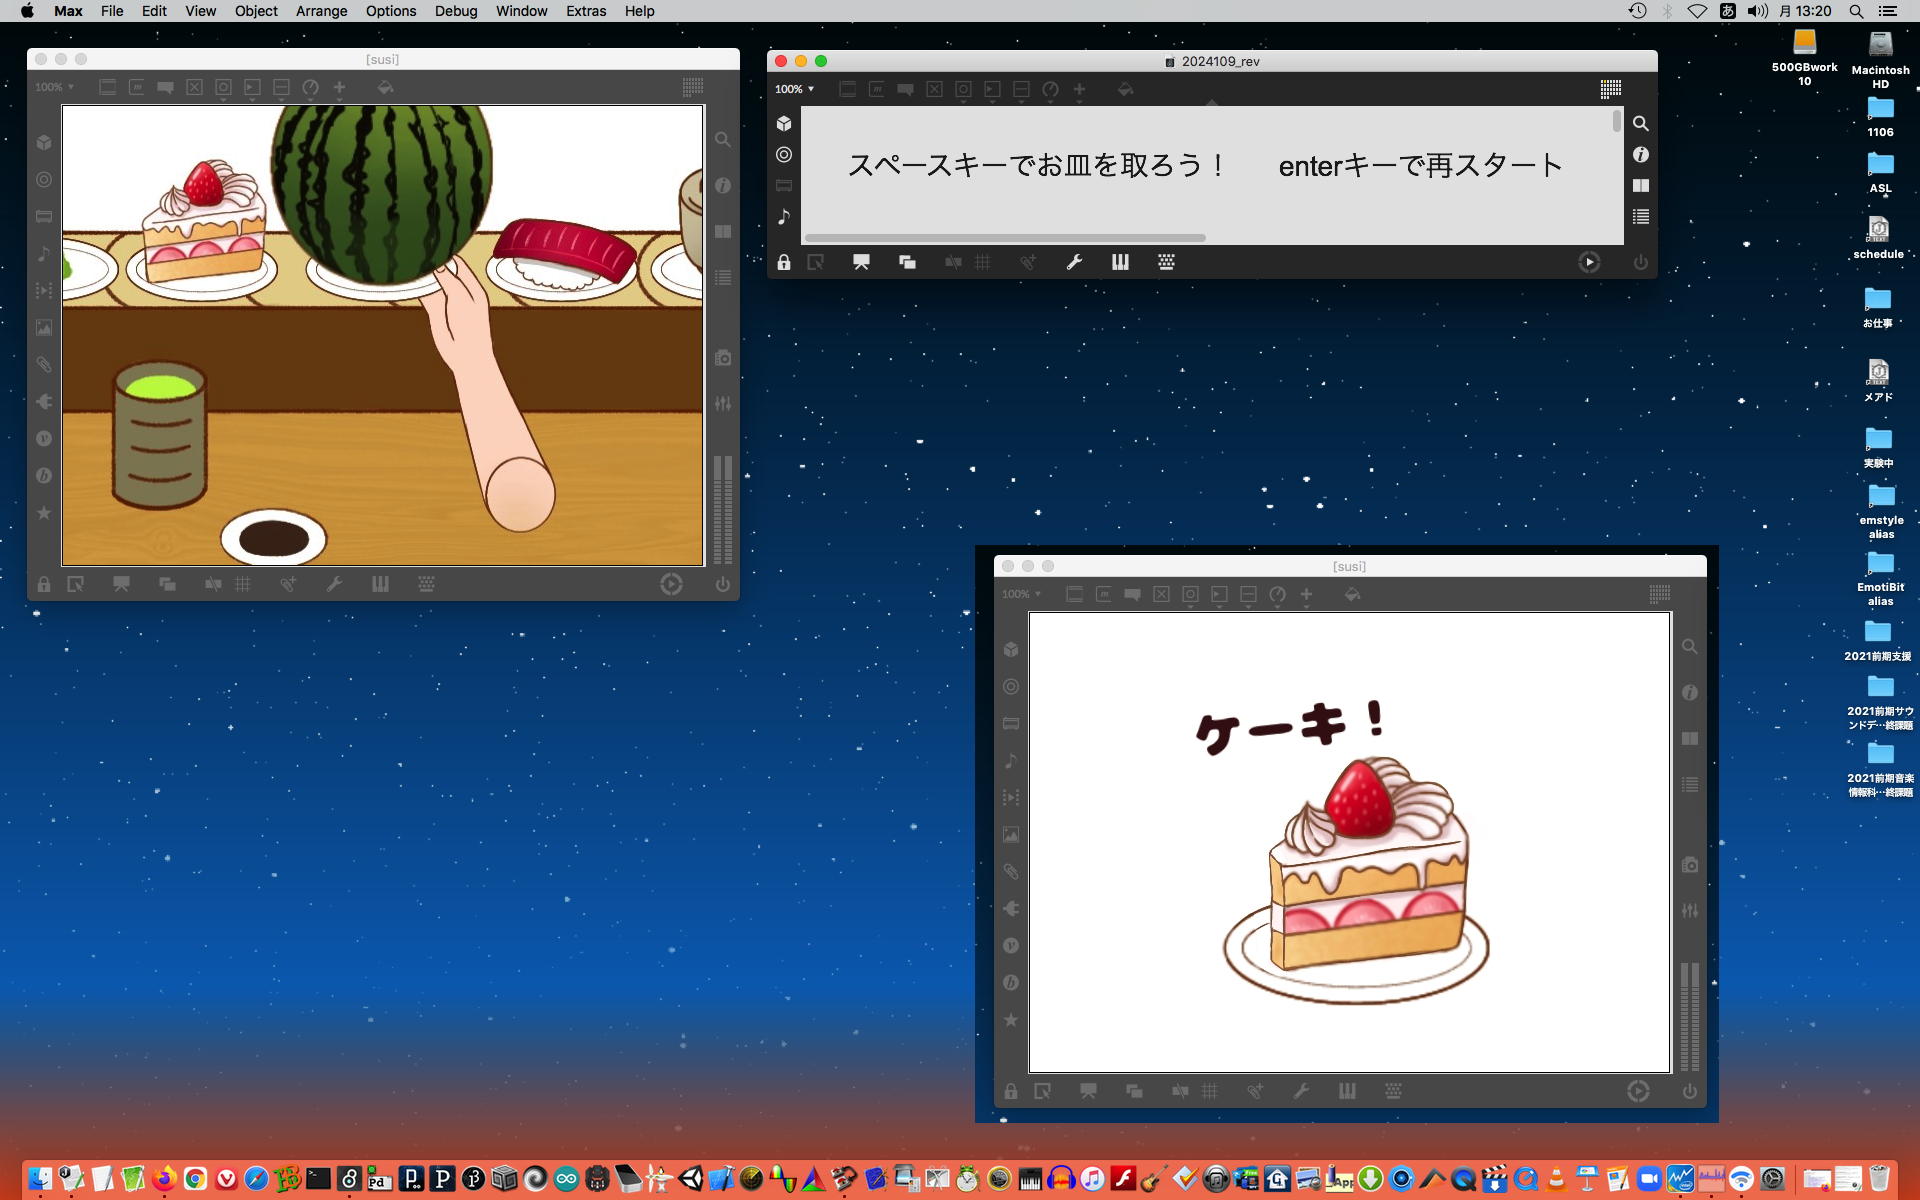This screenshot has height=1200, width=1920.
Task: Open the reference book panel in 2024109_rev
Action: pyautogui.click(x=1640, y=186)
